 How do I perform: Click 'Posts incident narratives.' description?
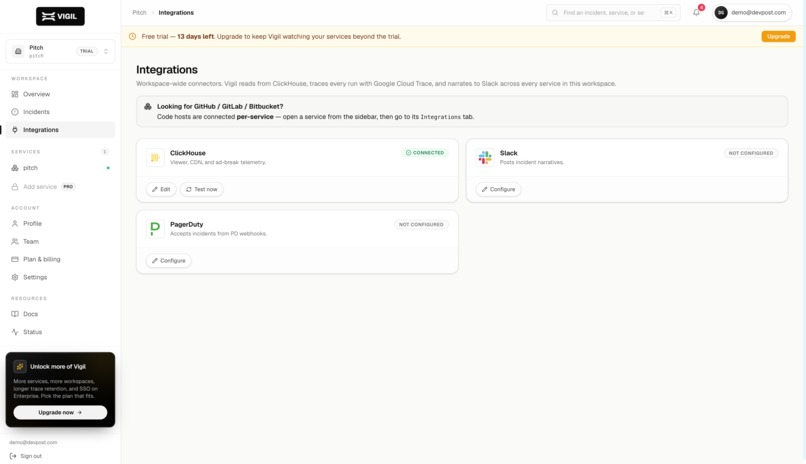[532, 162]
